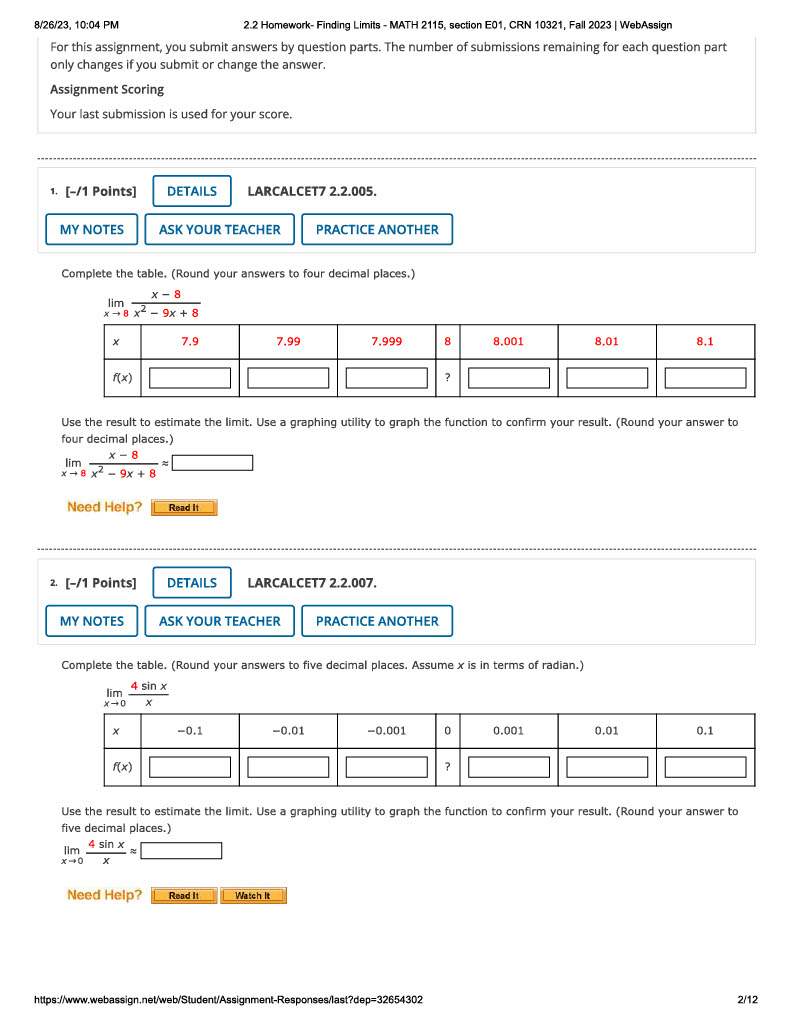Click MY NOTES for question 2
Screen dimensions: 791x1024
(91, 621)
